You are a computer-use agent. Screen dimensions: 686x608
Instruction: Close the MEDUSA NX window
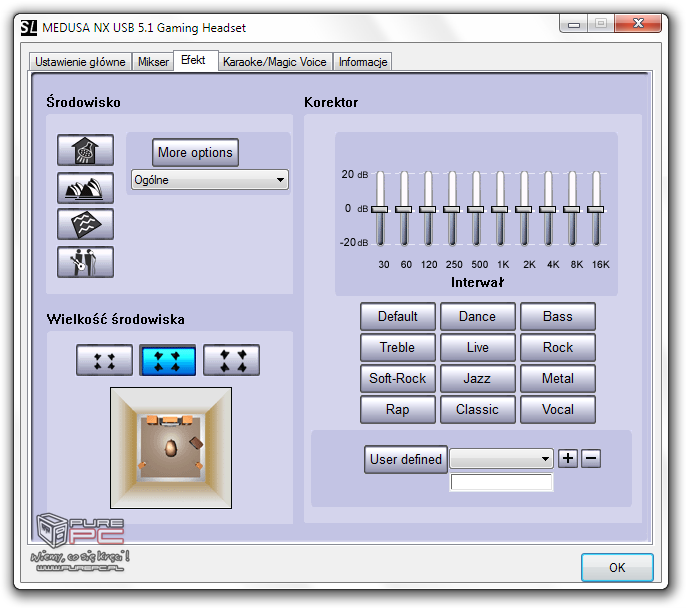tap(638, 24)
